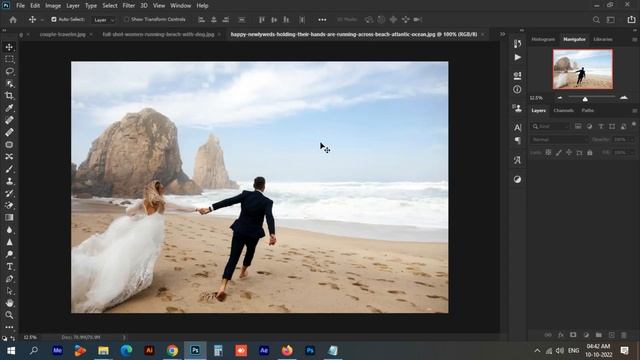The height and width of the screenshot is (360, 640).
Task: Toggle lock transparent pixels in Layers panel
Action: click(x=548, y=152)
